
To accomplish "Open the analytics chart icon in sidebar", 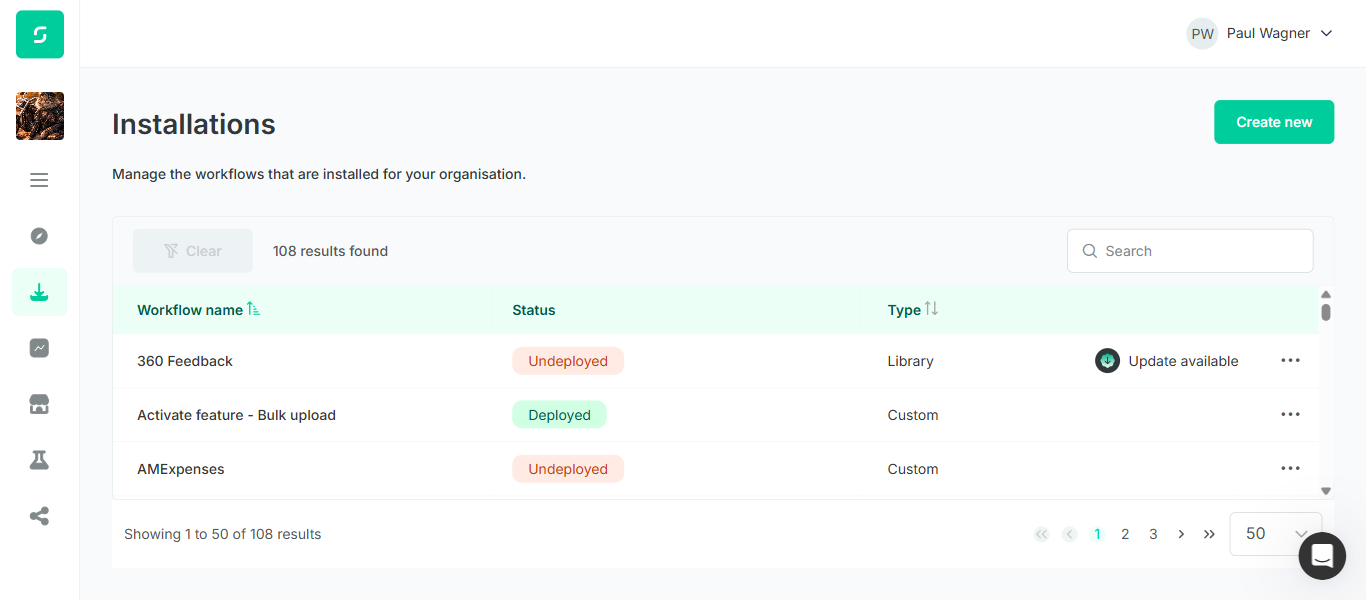I will click(39, 348).
